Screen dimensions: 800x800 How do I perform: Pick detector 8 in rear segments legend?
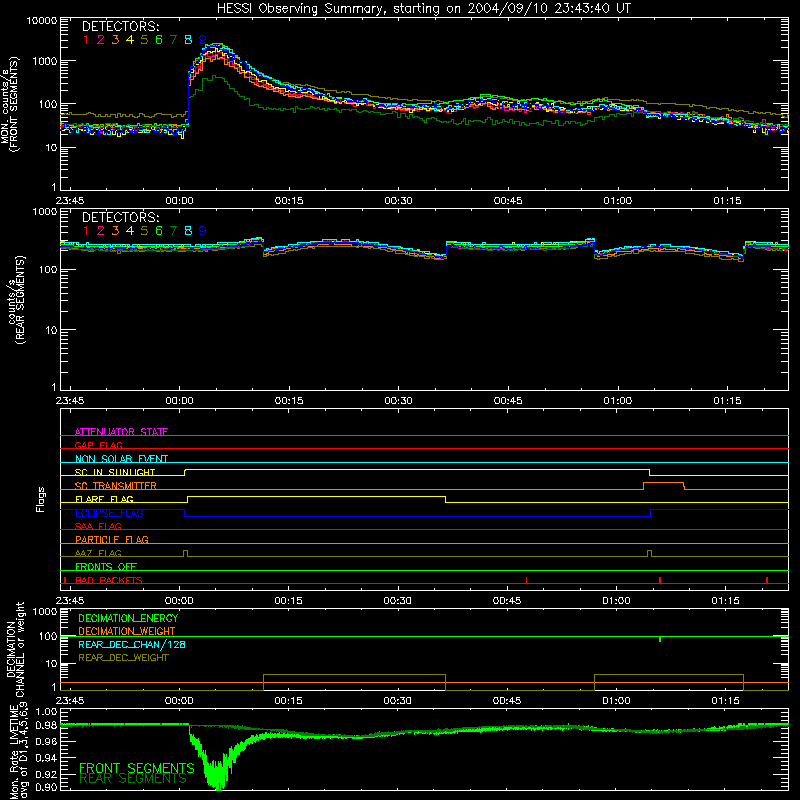pyautogui.click(x=188, y=231)
